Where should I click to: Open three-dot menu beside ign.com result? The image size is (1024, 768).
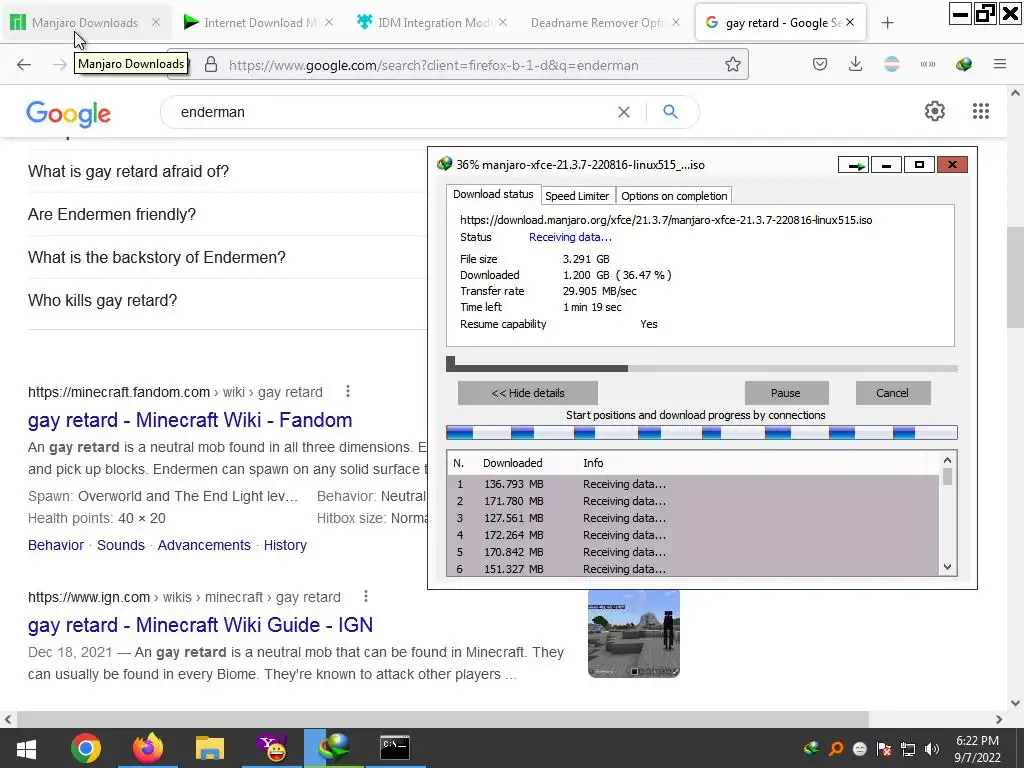(x=366, y=596)
